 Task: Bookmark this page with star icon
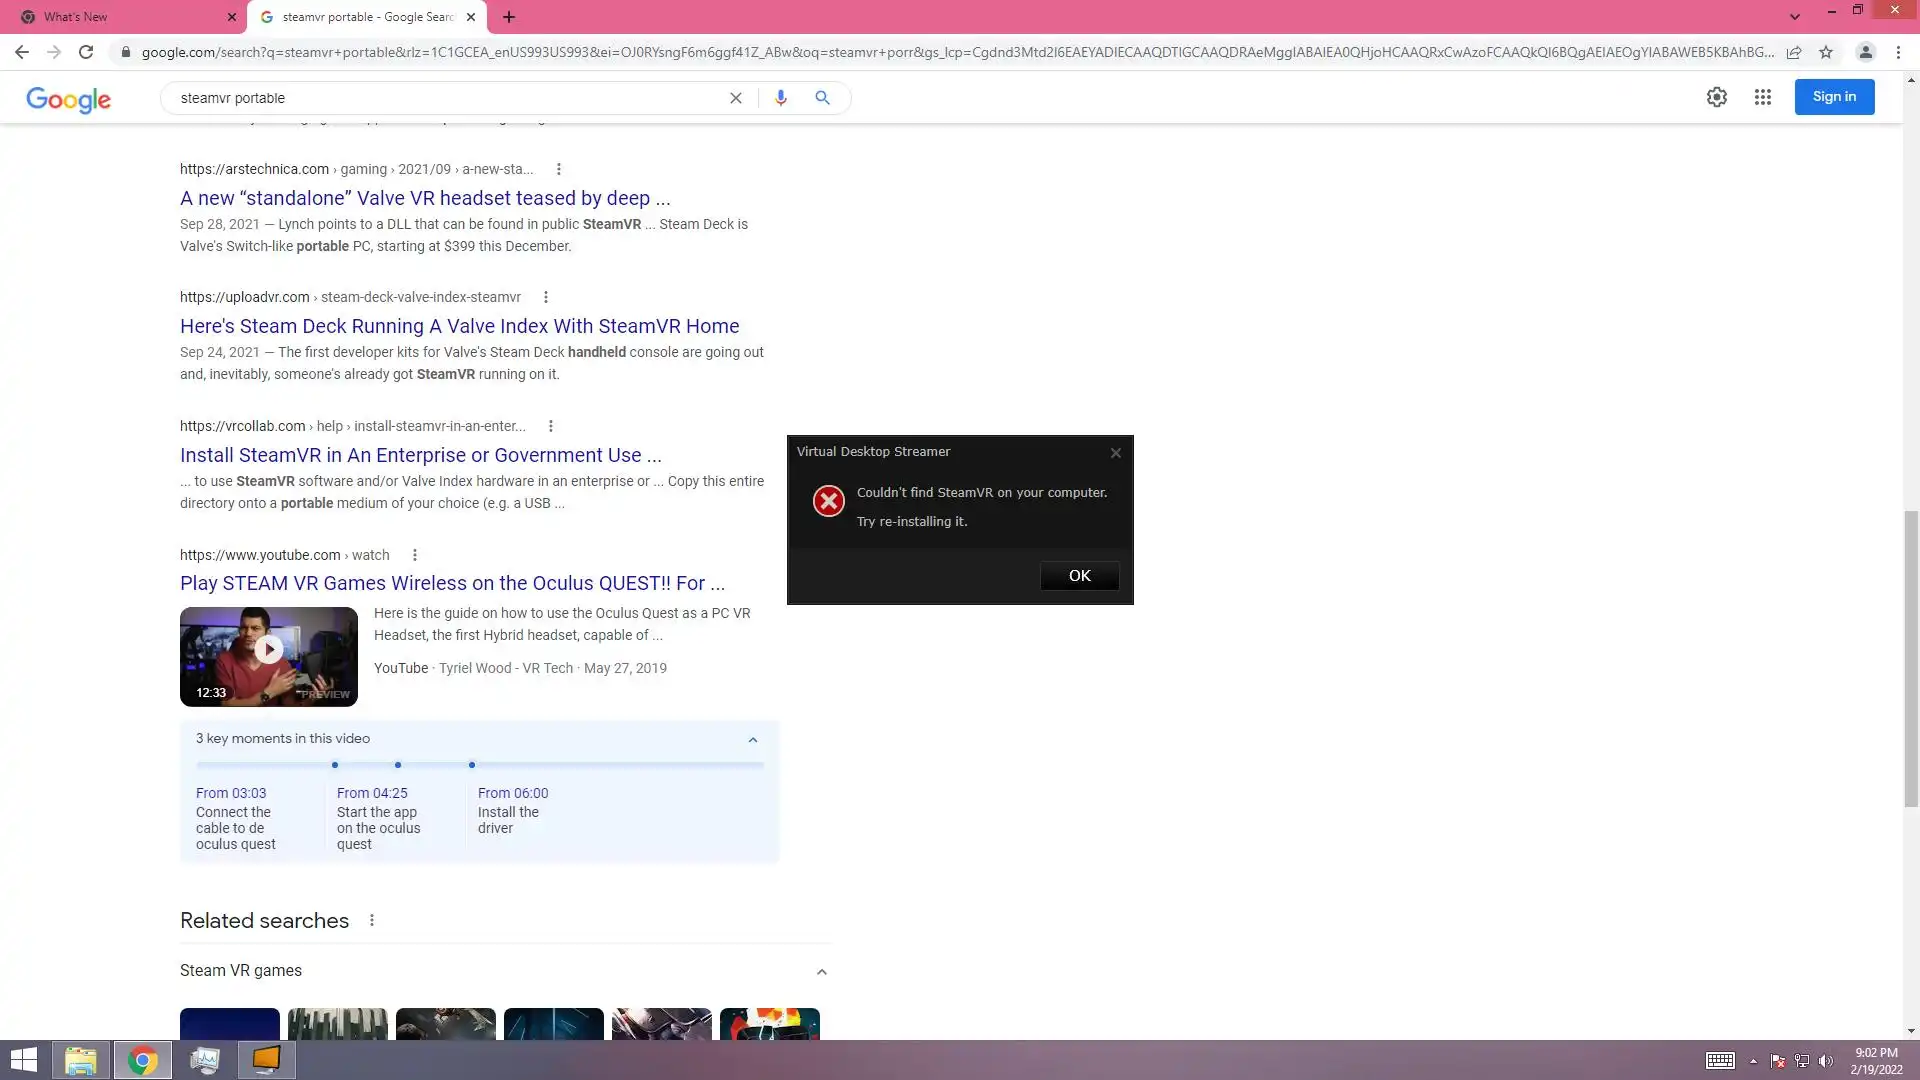[x=1826, y=52]
